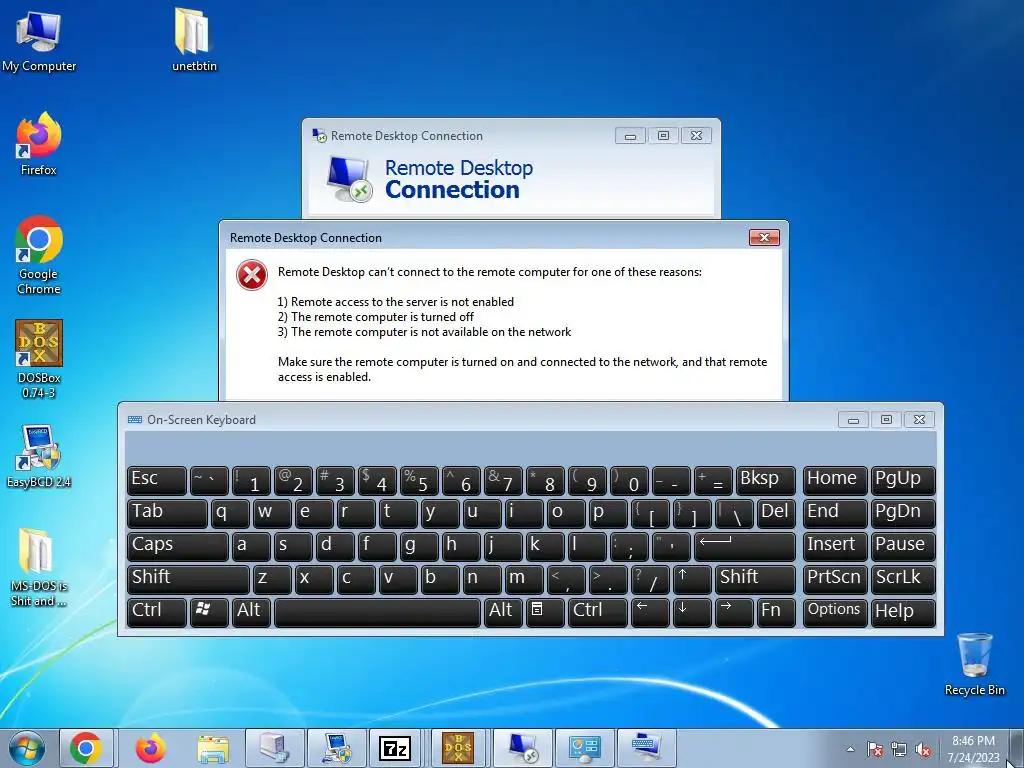Image resolution: width=1024 pixels, height=768 pixels.
Task: Click the network tray icon
Action: click(x=899, y=749)
